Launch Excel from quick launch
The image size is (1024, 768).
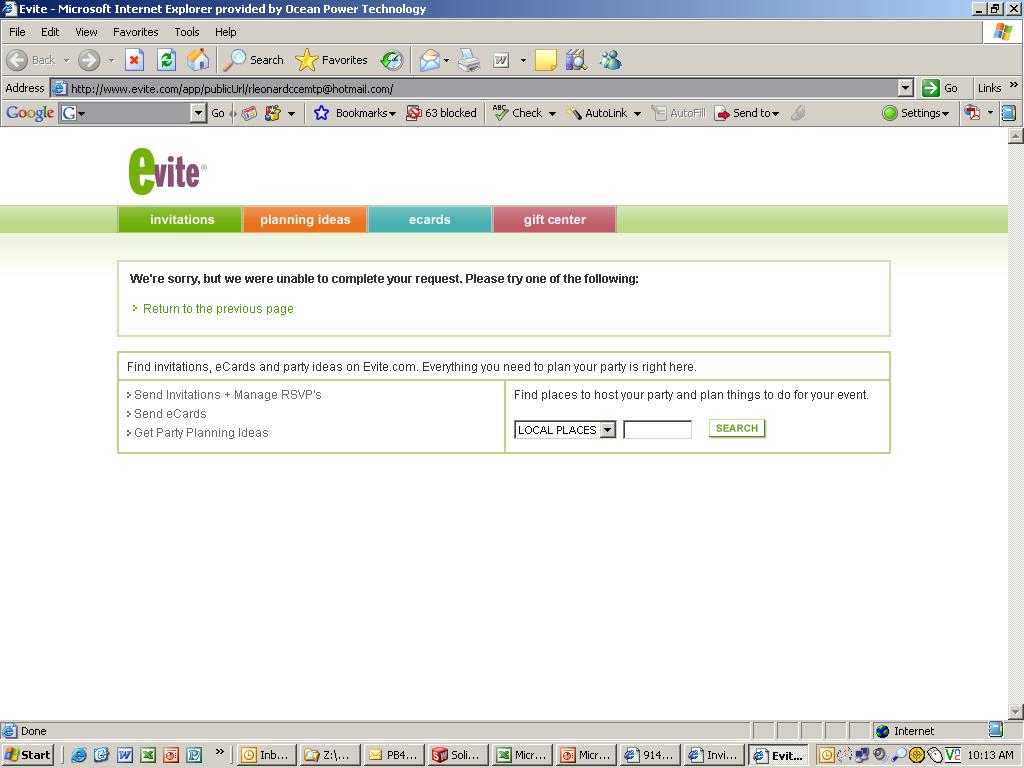148,755
